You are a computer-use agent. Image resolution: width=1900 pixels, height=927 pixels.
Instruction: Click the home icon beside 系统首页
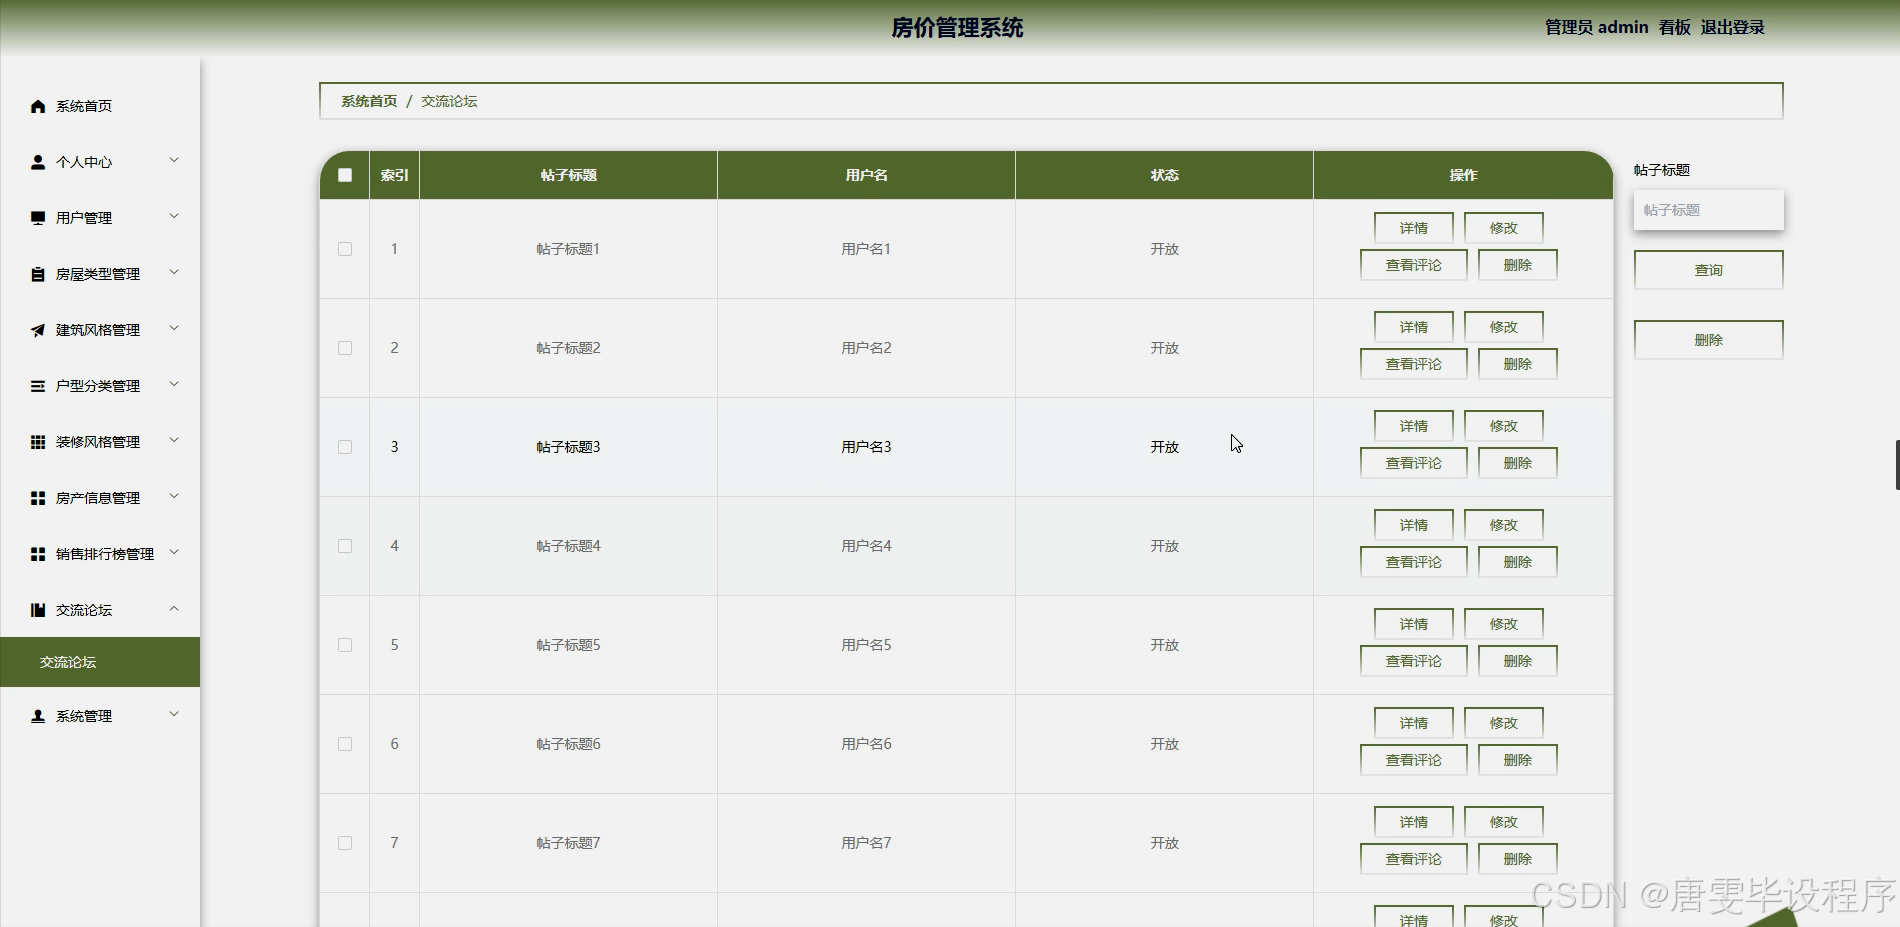(x=38, y=106)
